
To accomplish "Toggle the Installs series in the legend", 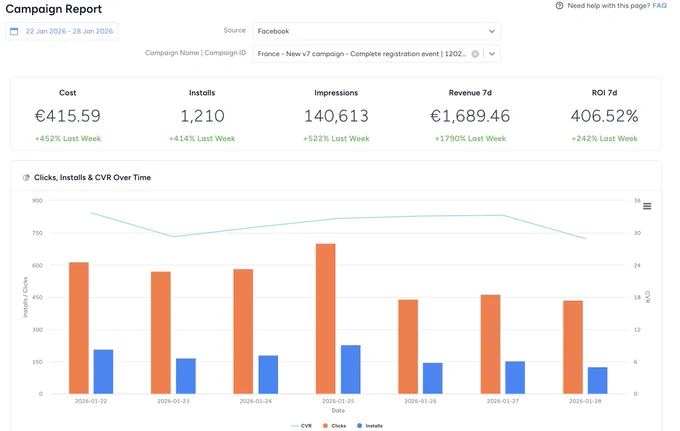I will pos(369,426).
